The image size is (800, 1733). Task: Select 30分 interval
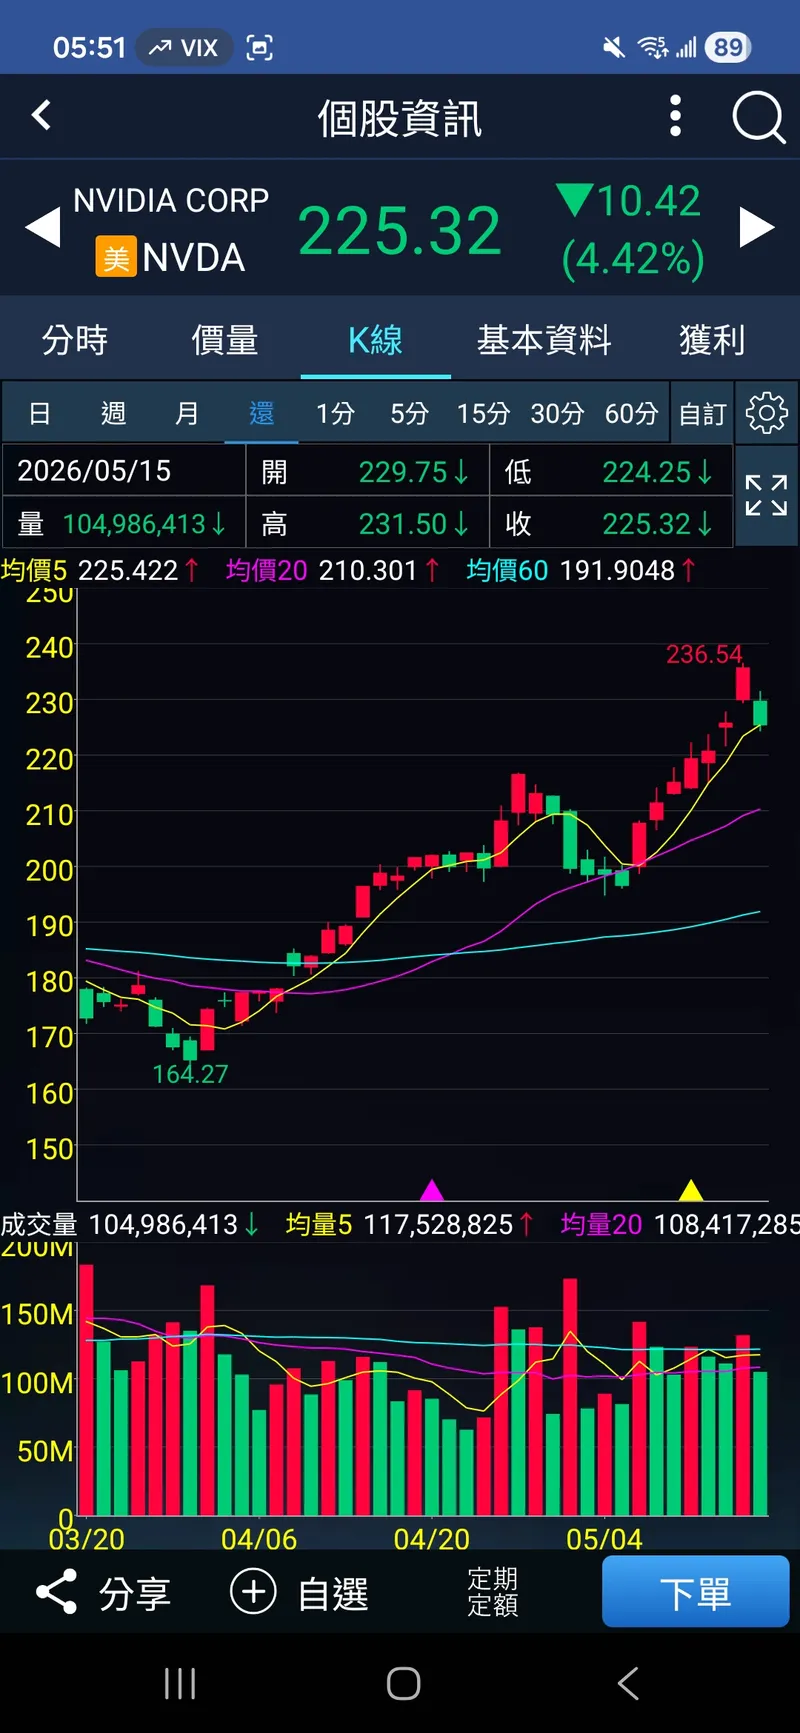(557, 413)
